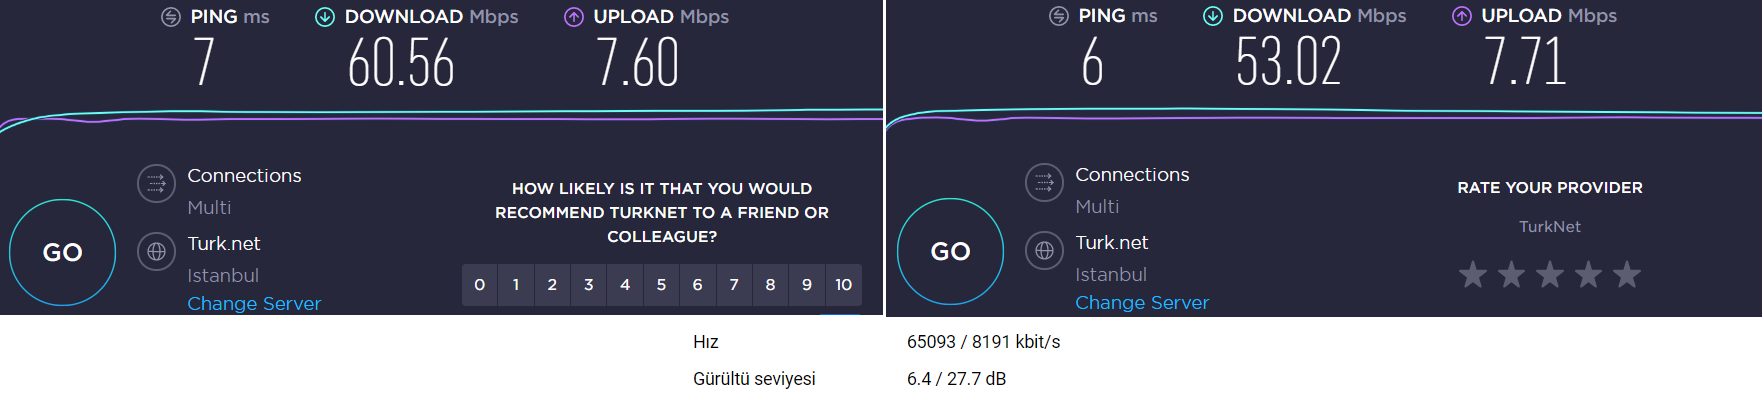The width and height of the screenshot is (1762, 414).
Task: Rate provider with the first star
Action: 1473,274
